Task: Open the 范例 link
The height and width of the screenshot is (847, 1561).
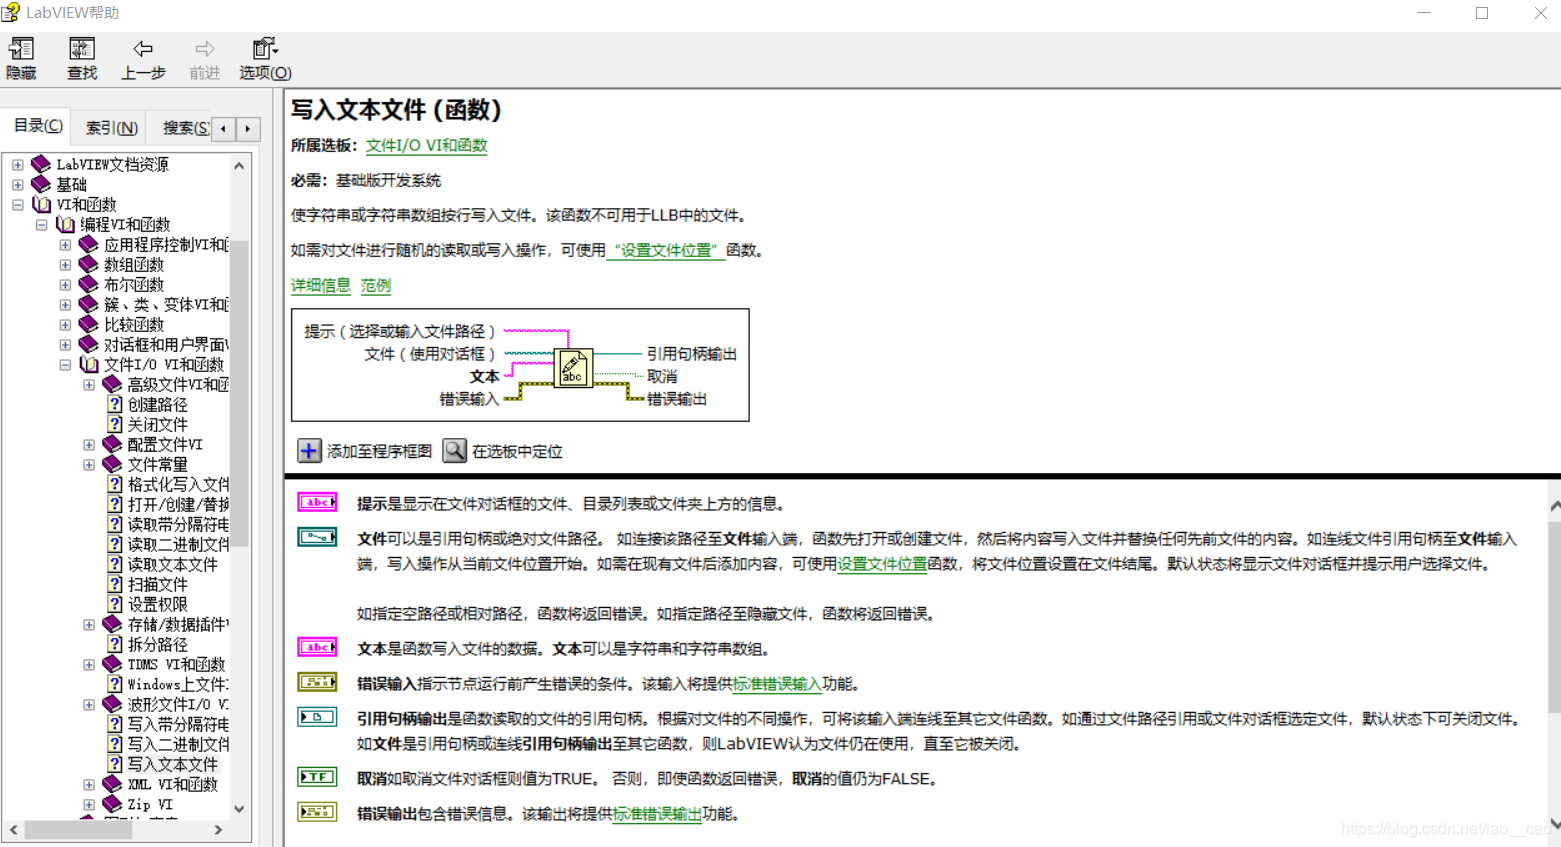Action: (x=375, y=285)
